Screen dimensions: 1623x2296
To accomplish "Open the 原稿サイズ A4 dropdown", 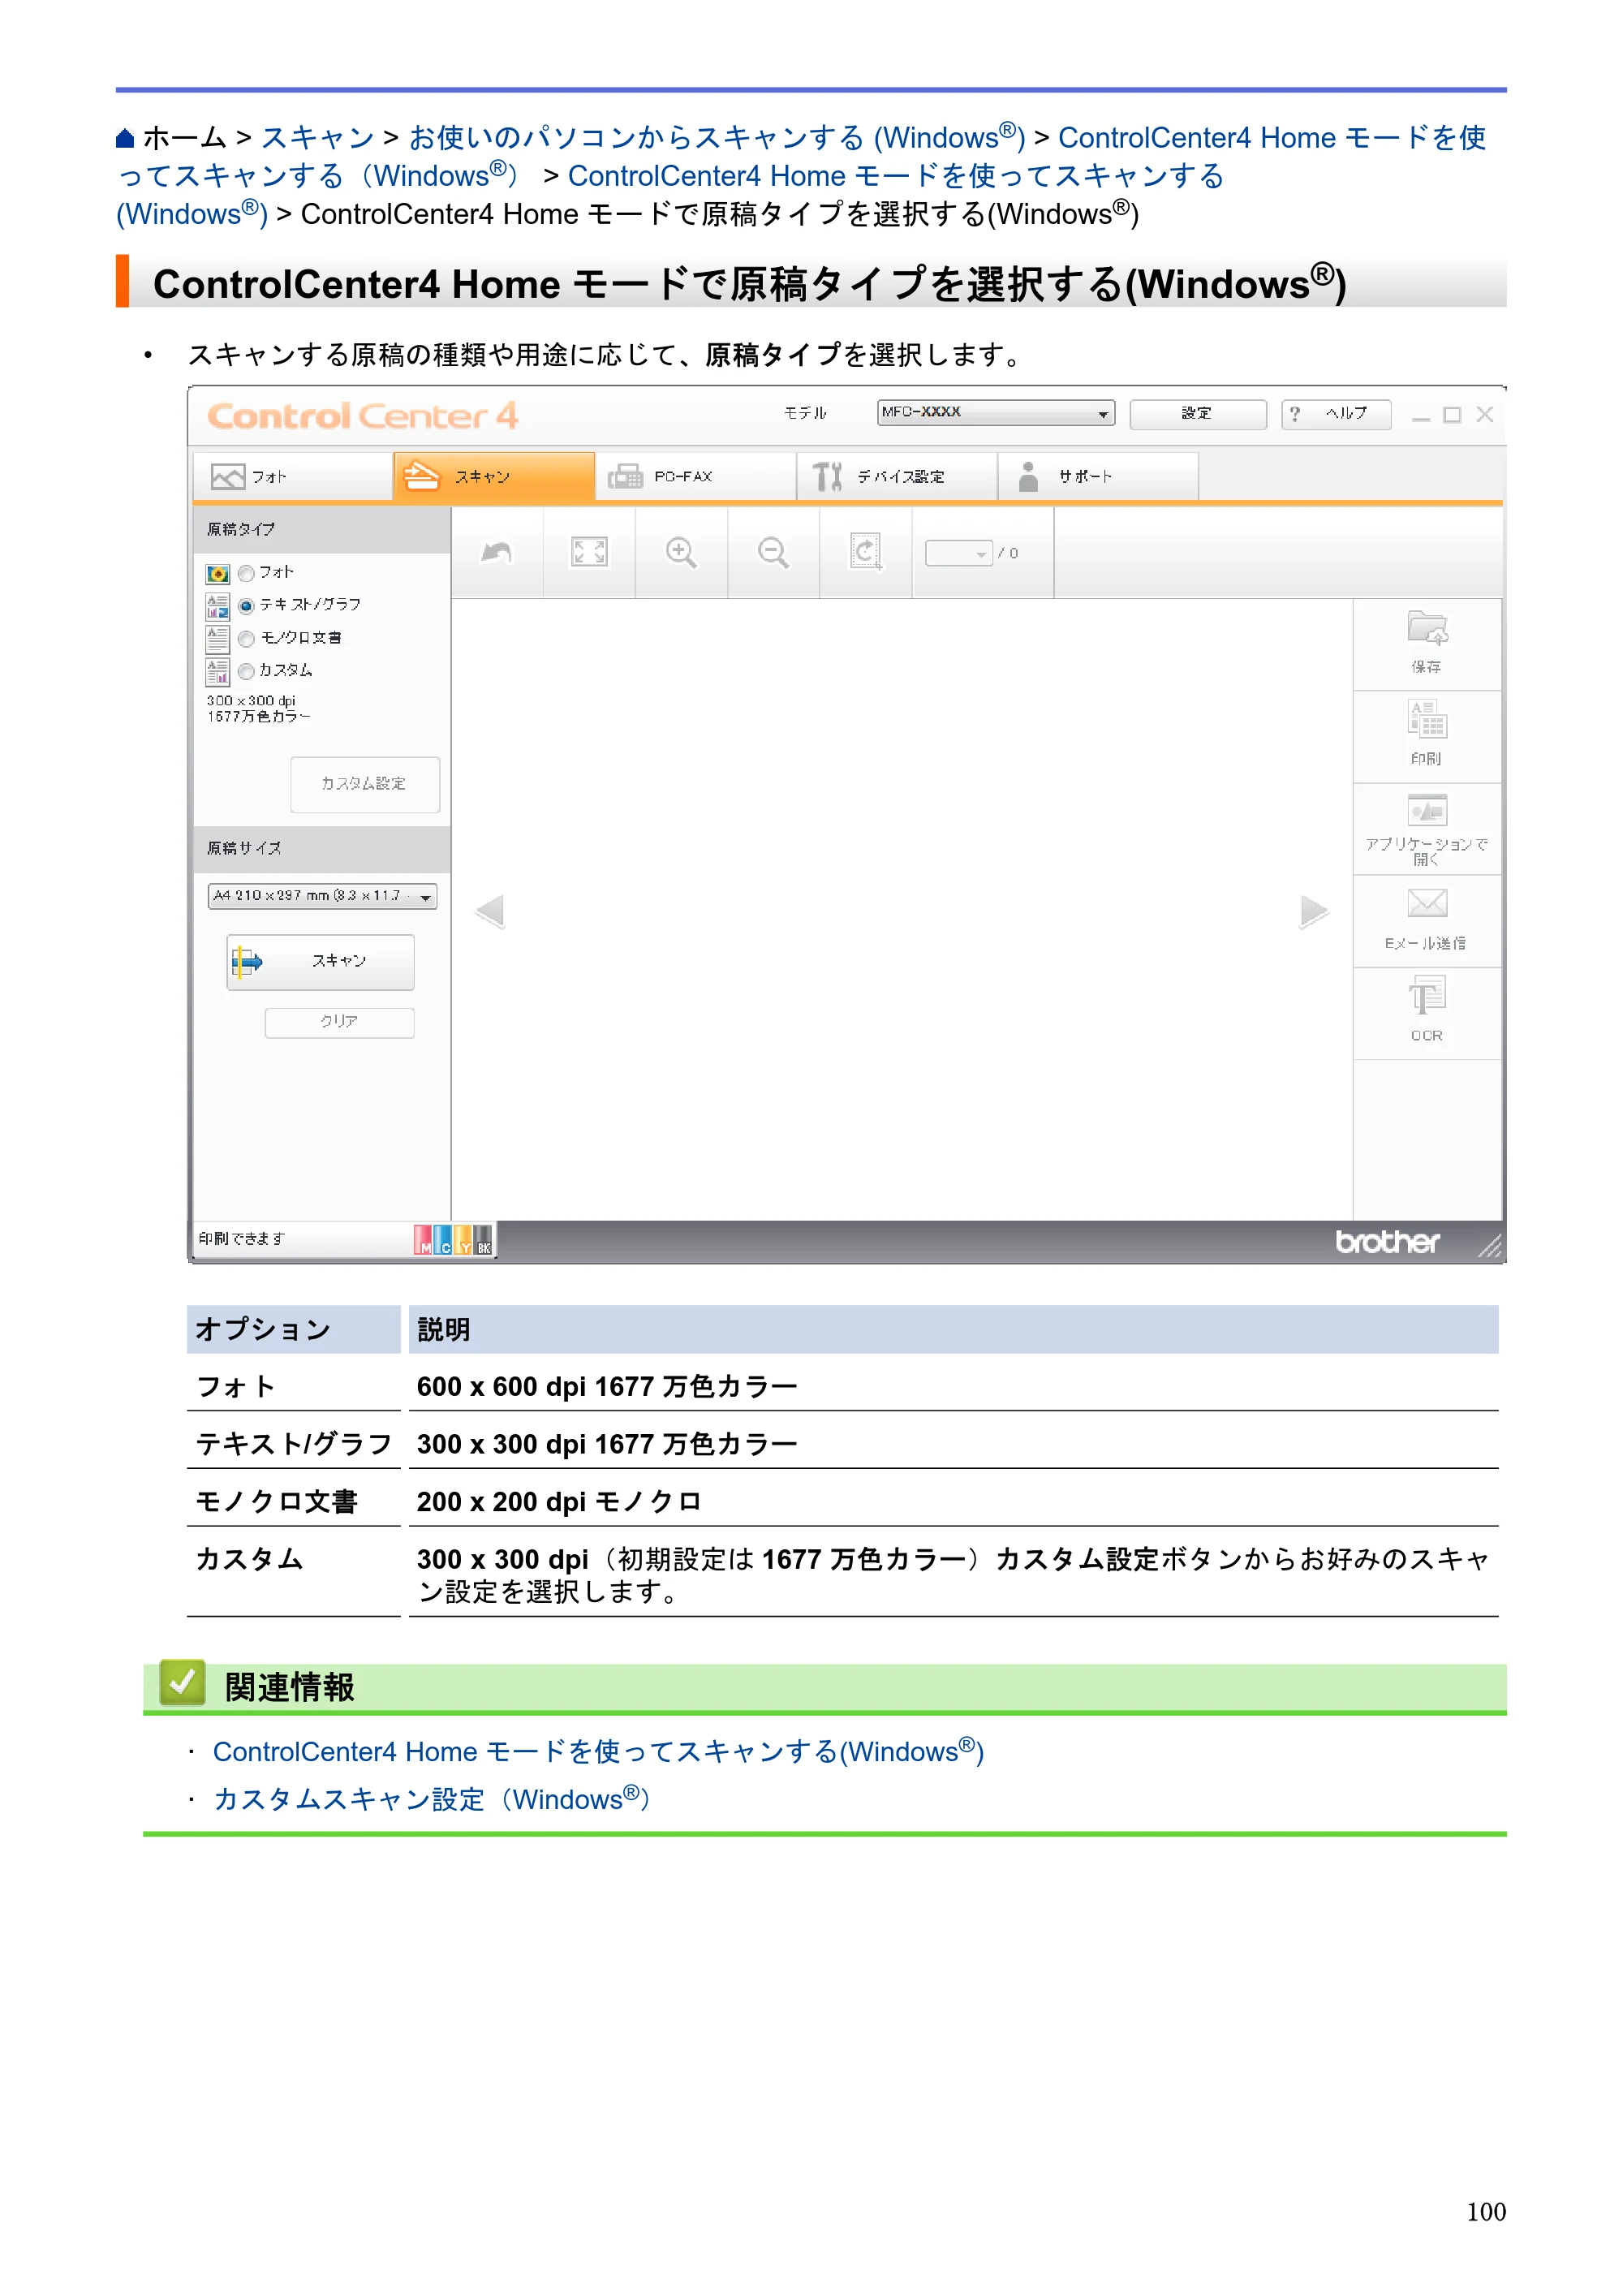I will pyautogui.click(x=322, y=896).
